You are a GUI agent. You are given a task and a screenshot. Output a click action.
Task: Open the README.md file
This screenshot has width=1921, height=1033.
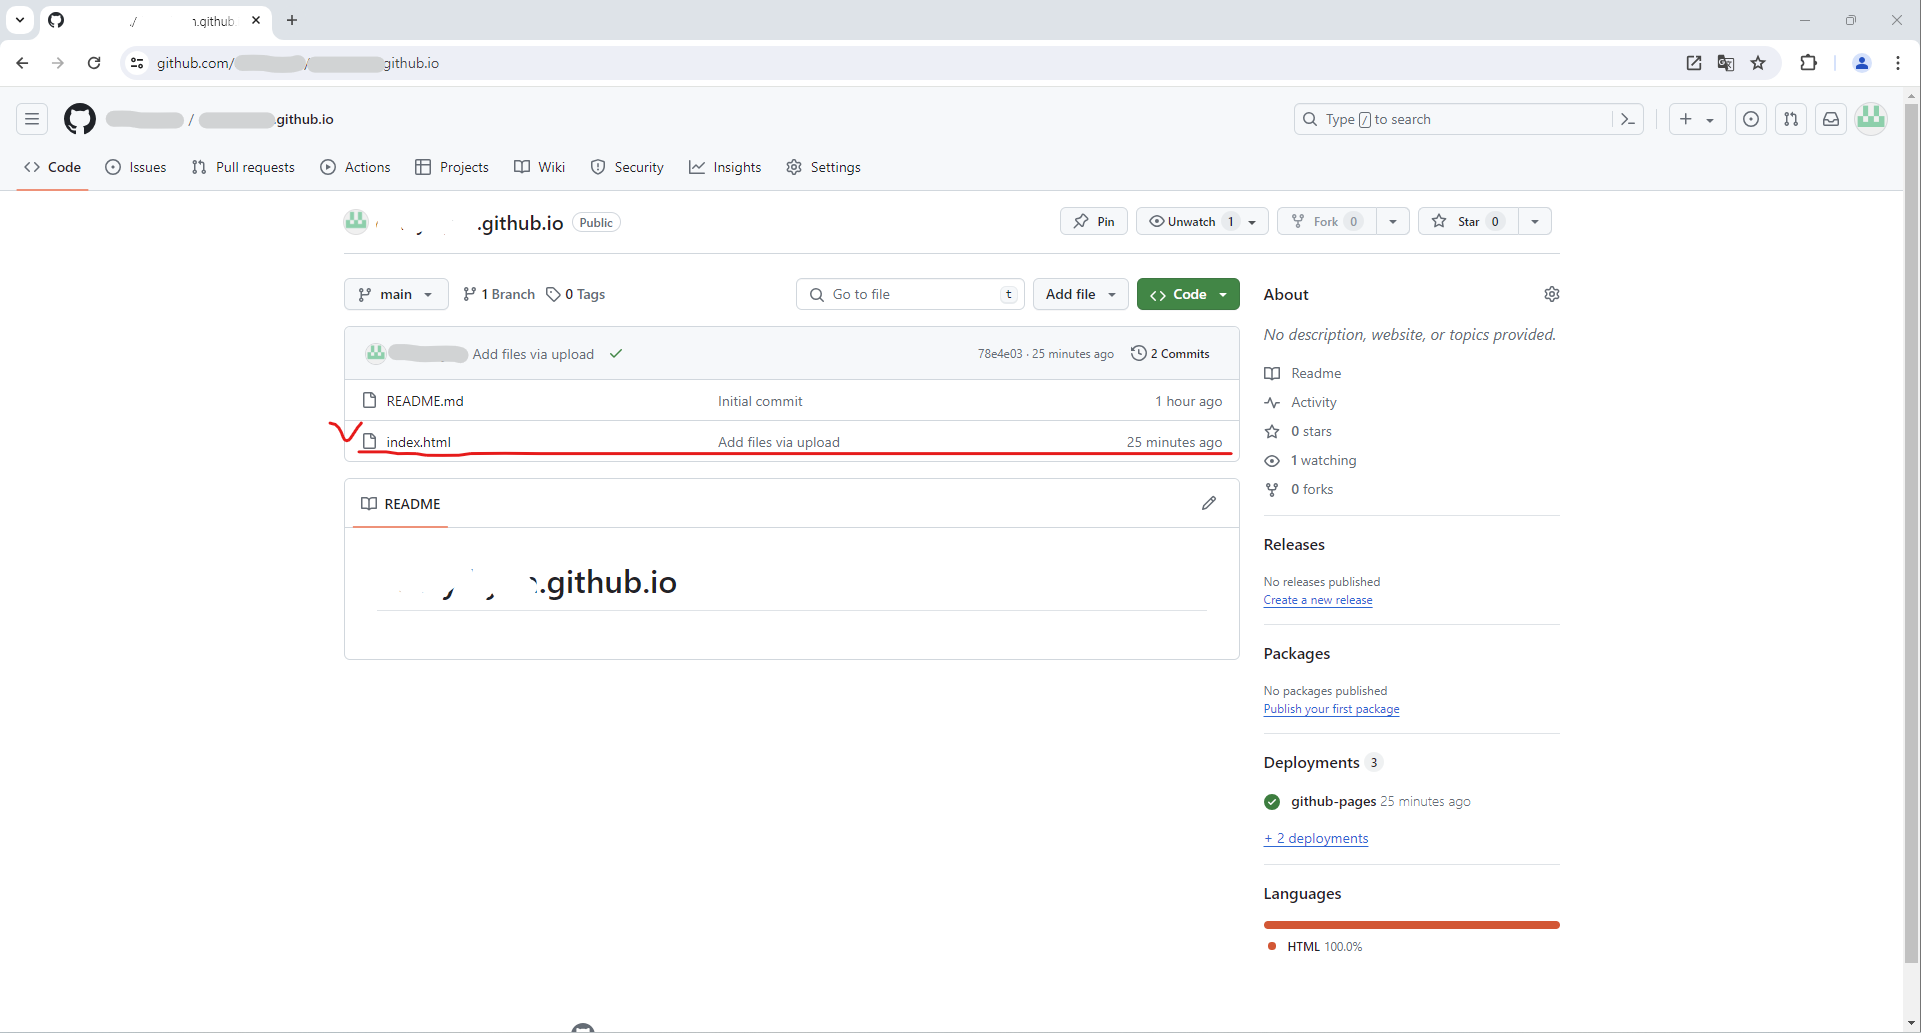point(425,401)
